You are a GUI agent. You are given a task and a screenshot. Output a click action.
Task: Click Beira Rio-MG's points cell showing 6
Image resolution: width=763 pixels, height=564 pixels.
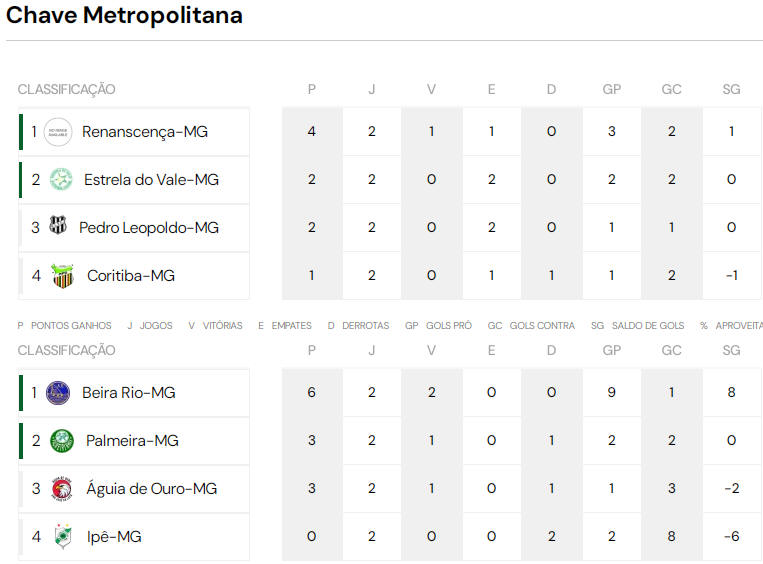tap(312, 392)
